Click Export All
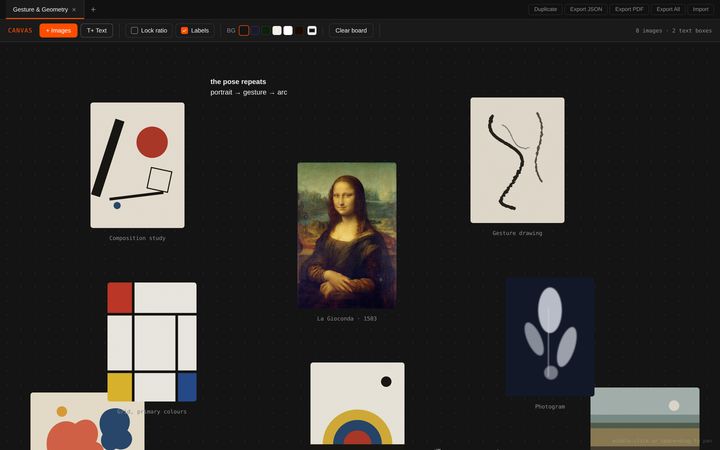Viewport: 720px width, 450px height. click(x=668, y=9)
